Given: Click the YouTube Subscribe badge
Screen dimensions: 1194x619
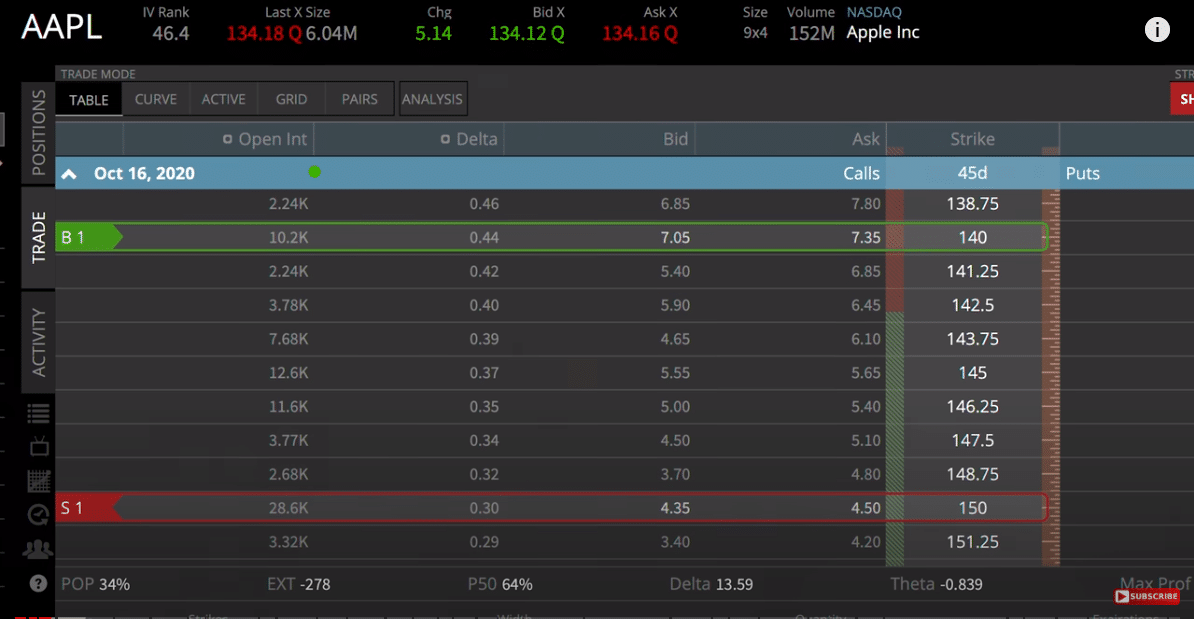Looking at the screenshot, I should pyautogui.click(x=1146, y=596).
